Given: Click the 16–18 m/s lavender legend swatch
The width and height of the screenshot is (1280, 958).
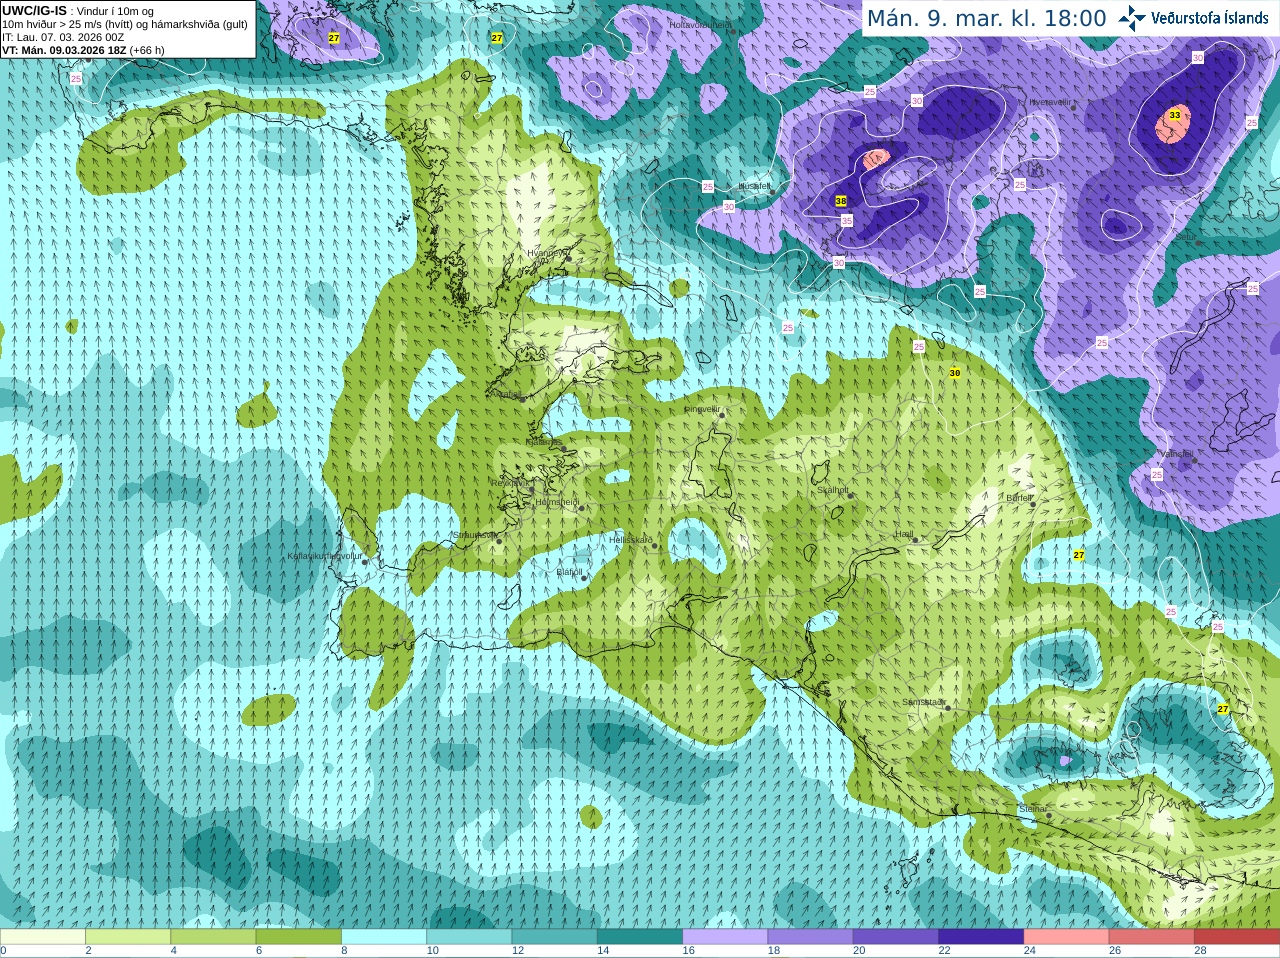Looking at the screenshot, I should (725, 937).
